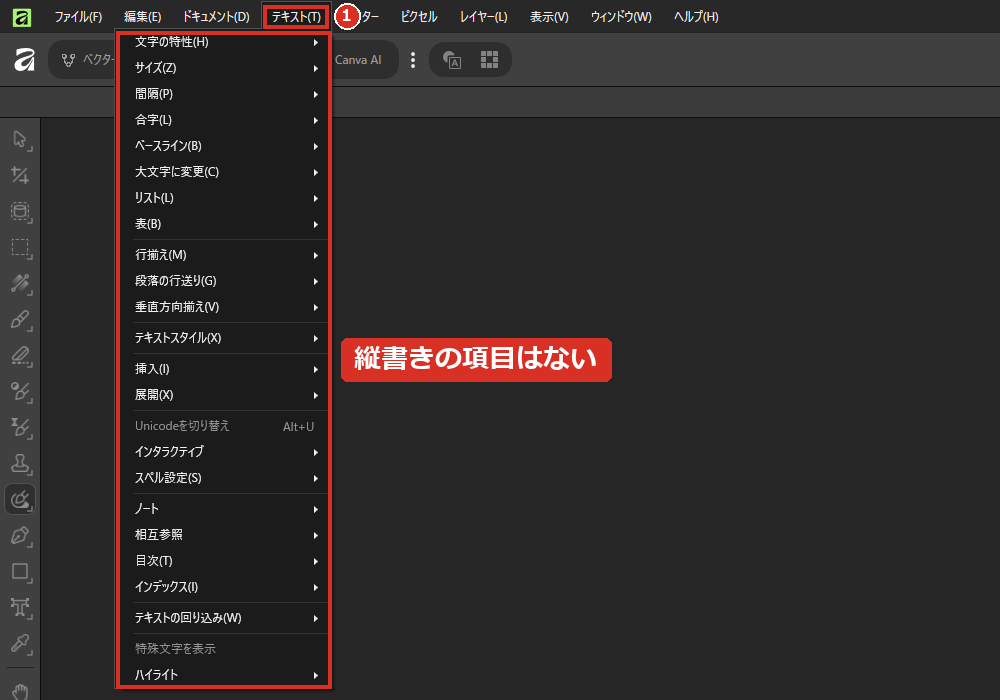Image resolution: width=1000 pixels, height=700 pixels.
Task: Open the インデックス(I) submenu
Action: [224, 587]
